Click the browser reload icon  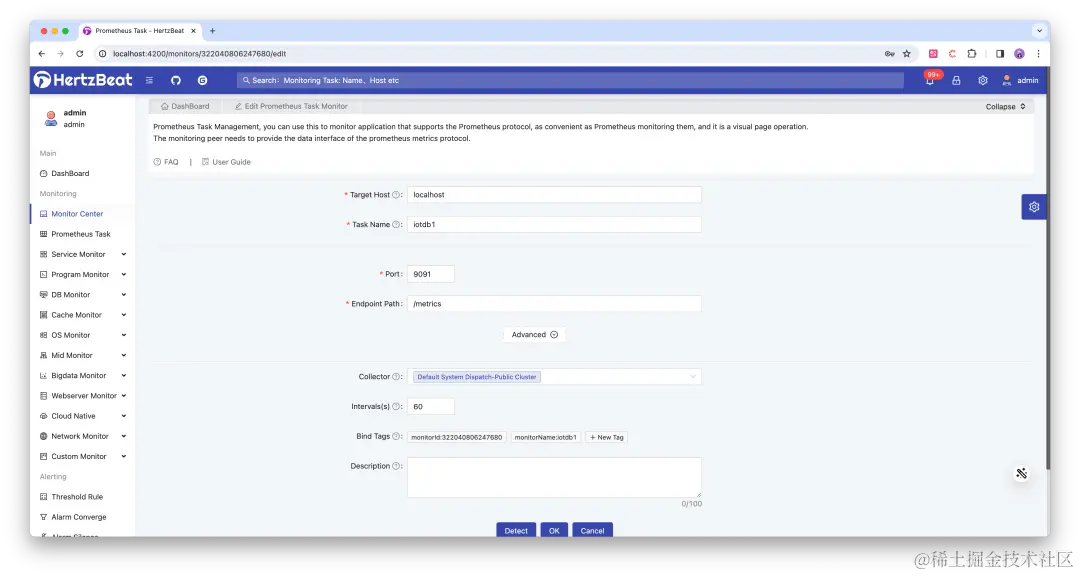click(80, 54)
